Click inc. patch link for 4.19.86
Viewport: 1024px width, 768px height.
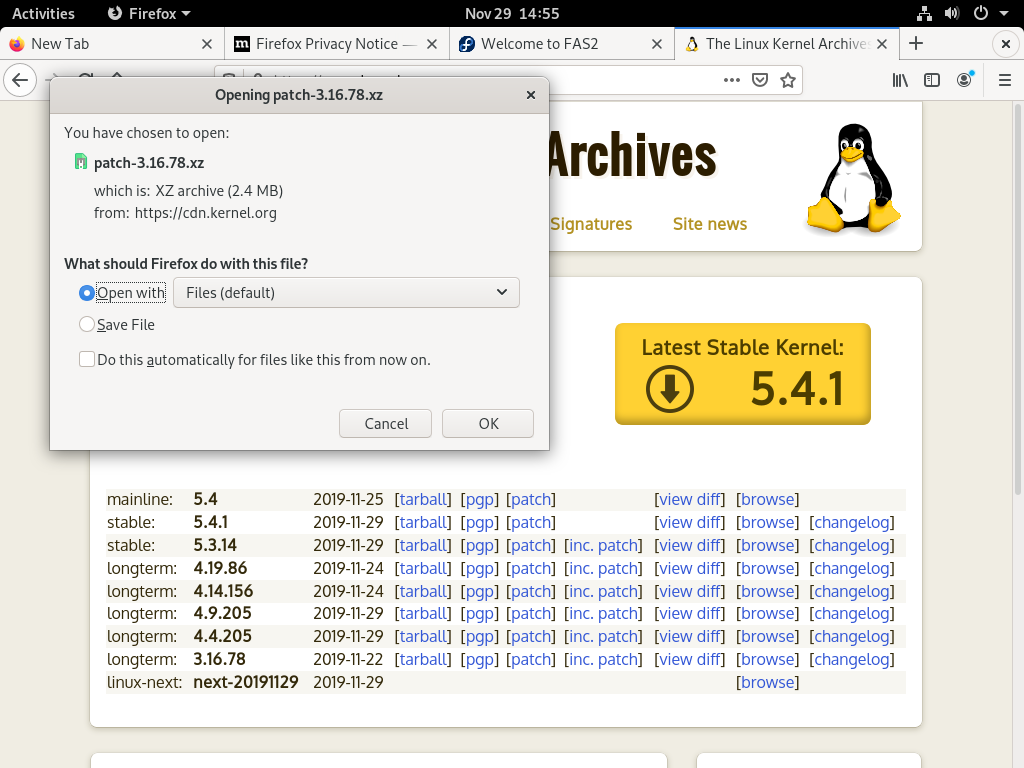coord(603,568)
